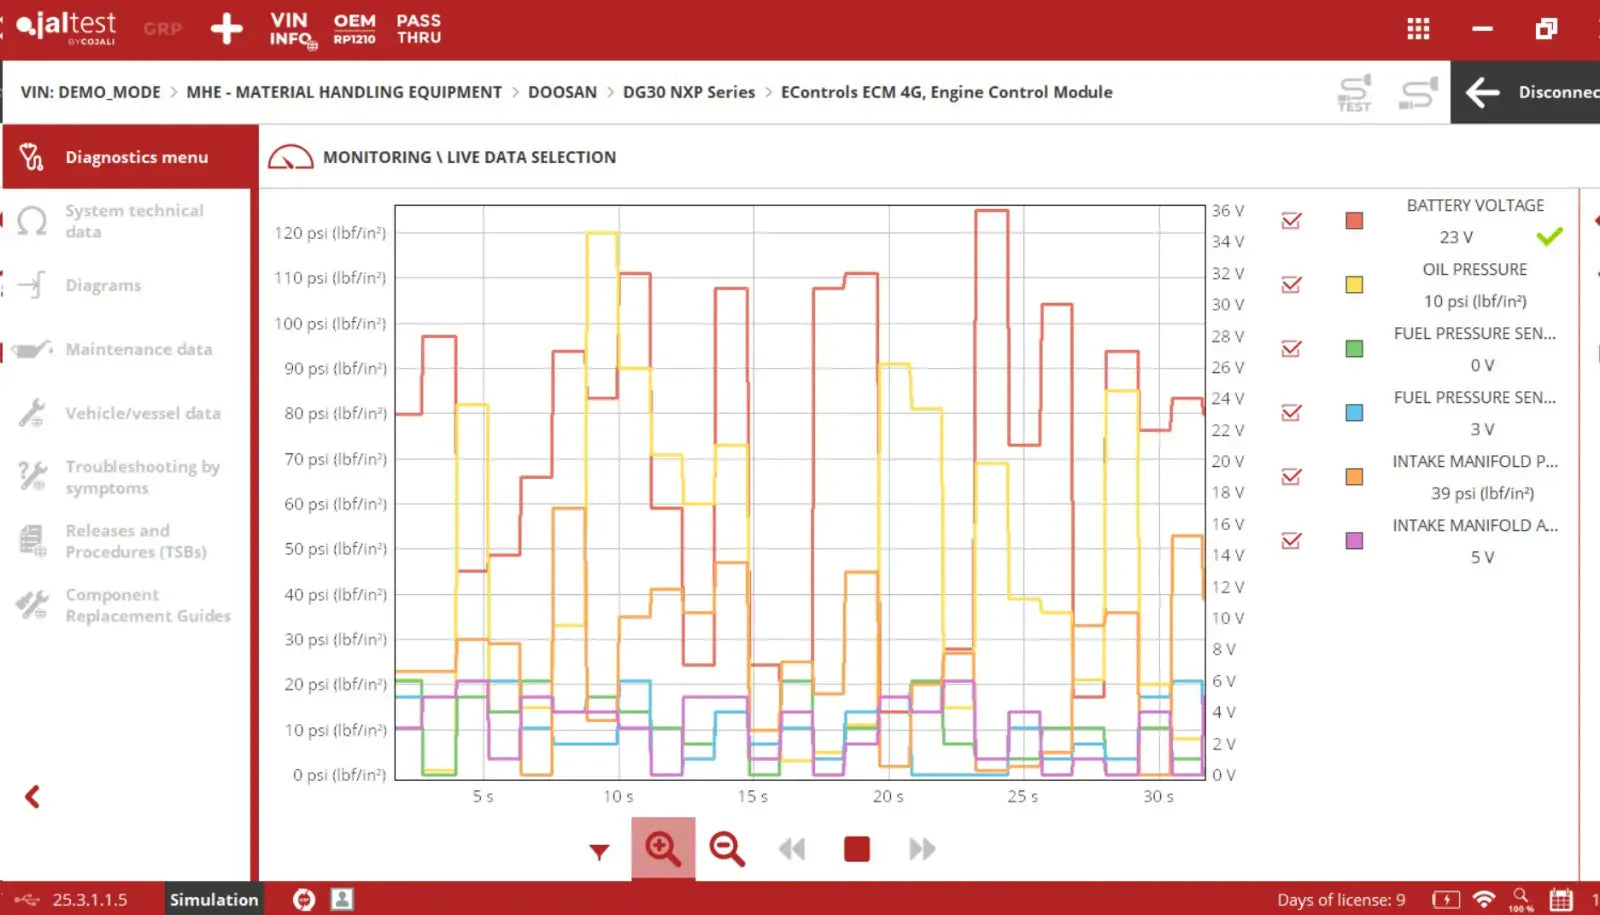Viewport: 1600px width, 915px height.
Task: Toggle the Oil Pressure checkbox
Action: point(1291,285)
